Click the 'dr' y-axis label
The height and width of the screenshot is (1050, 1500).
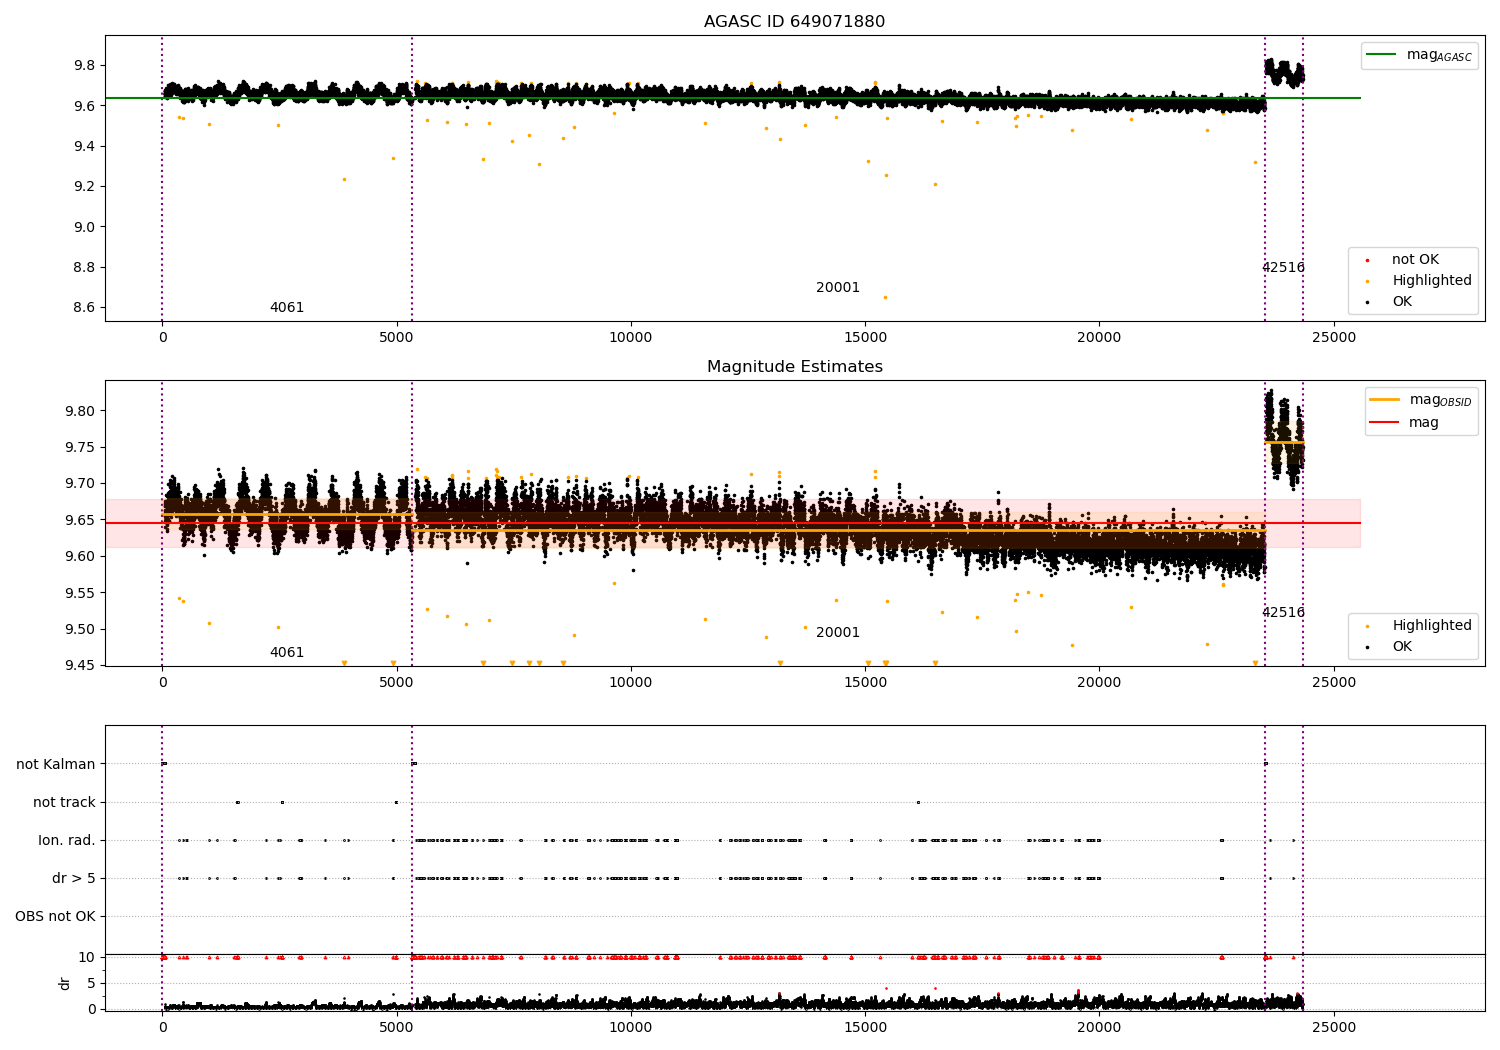coord(65,983)
